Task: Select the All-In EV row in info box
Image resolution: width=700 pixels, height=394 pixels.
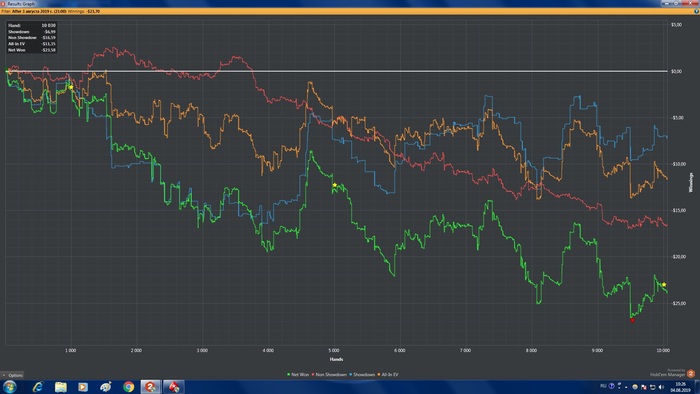Action: pos(32,44)
